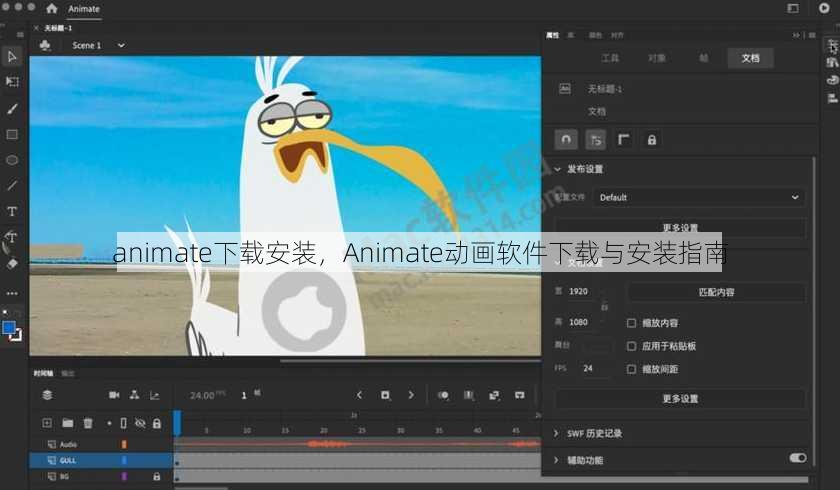
Task: Open the Default profile dropdown
Action: coord(699,197)
